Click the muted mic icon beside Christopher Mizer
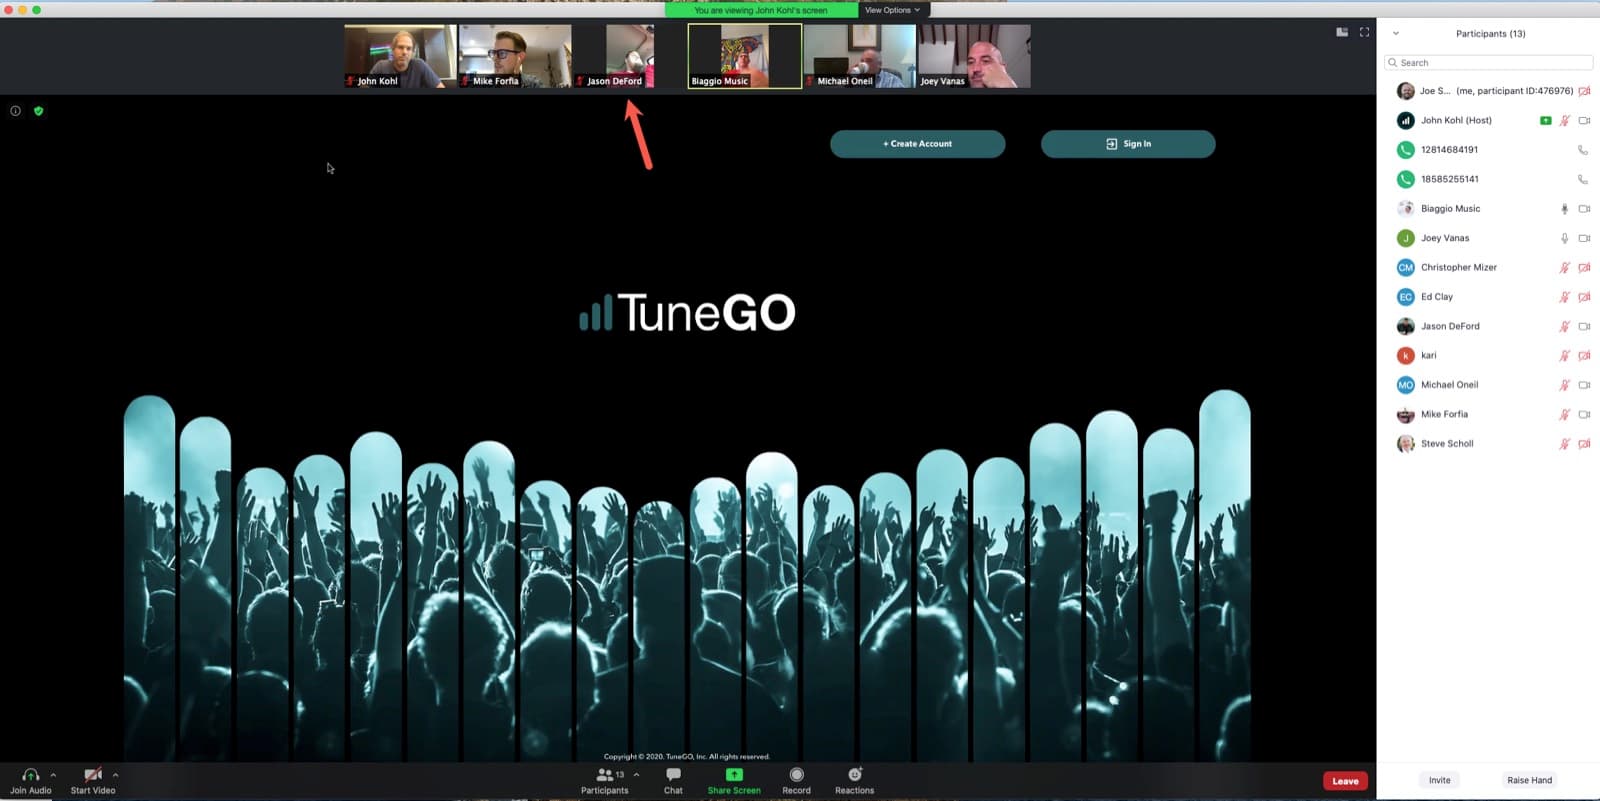This screenshot has height=801, width=1600. tap(1565, 268)
